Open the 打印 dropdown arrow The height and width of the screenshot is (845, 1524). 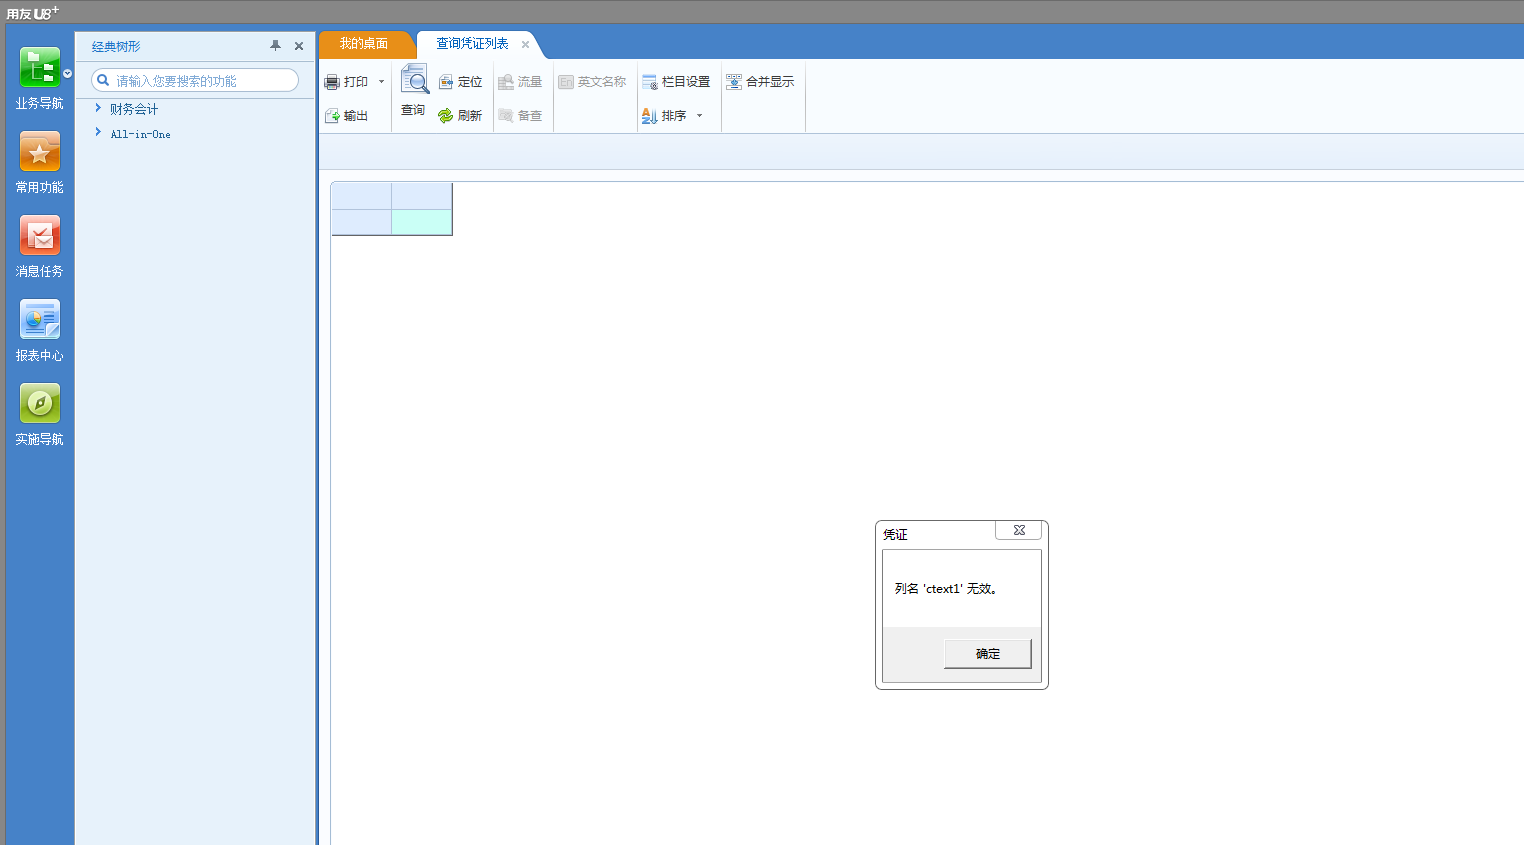coord(381,82)
